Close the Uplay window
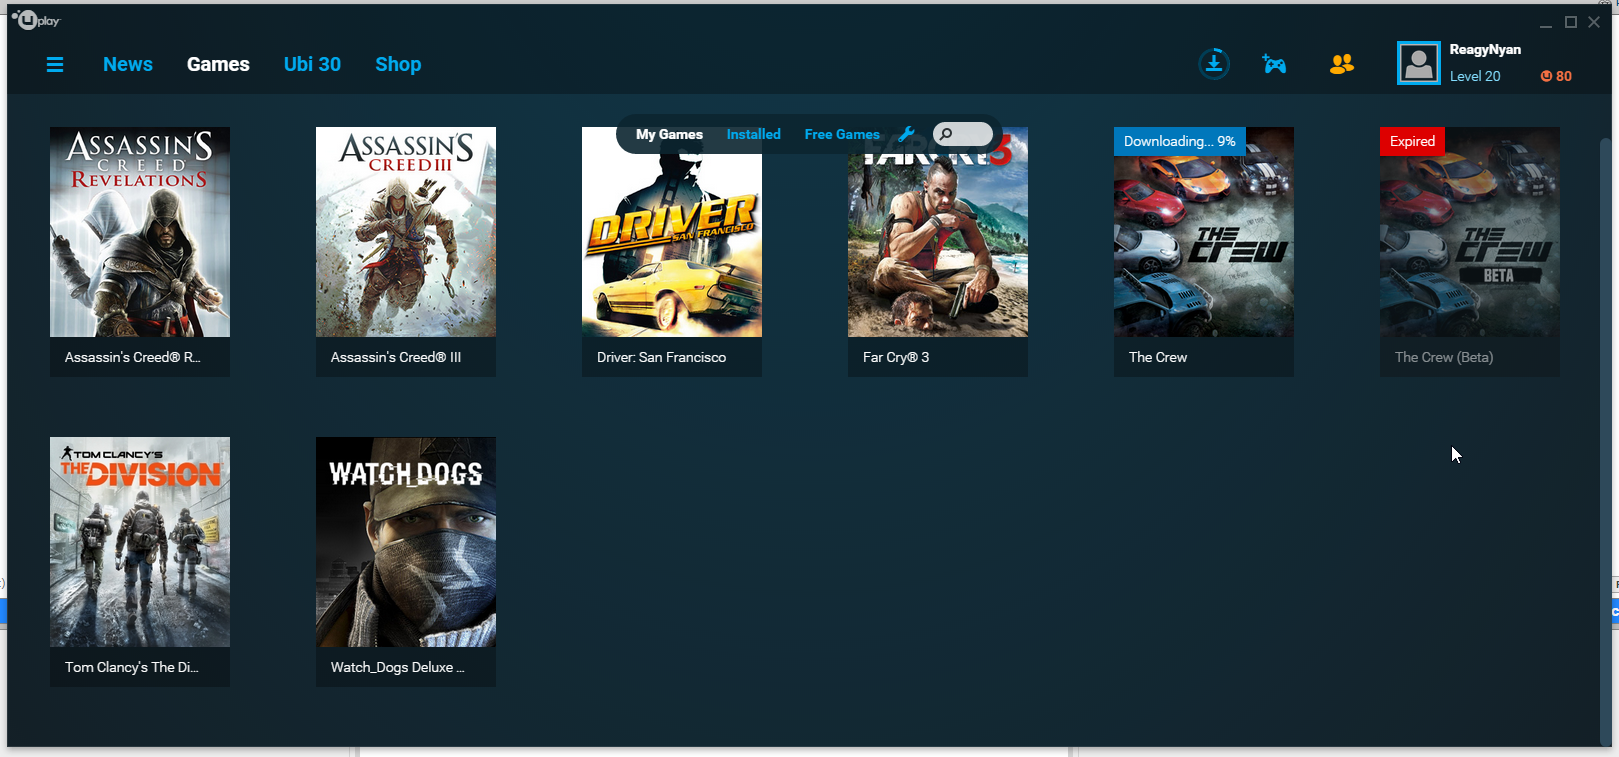Viewport: 1619px width, 757px height. coord(1594,22)
